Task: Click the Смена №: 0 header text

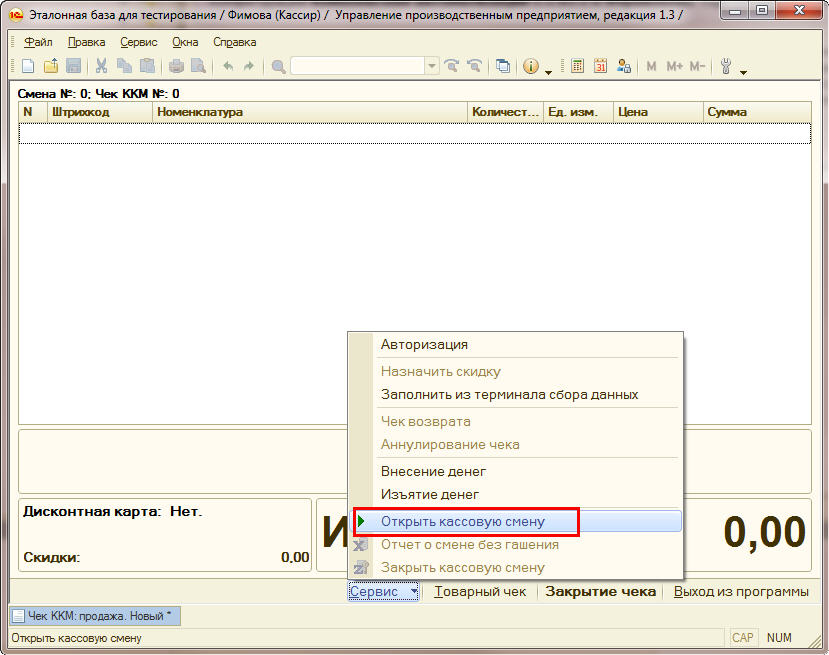Action: 53,94
